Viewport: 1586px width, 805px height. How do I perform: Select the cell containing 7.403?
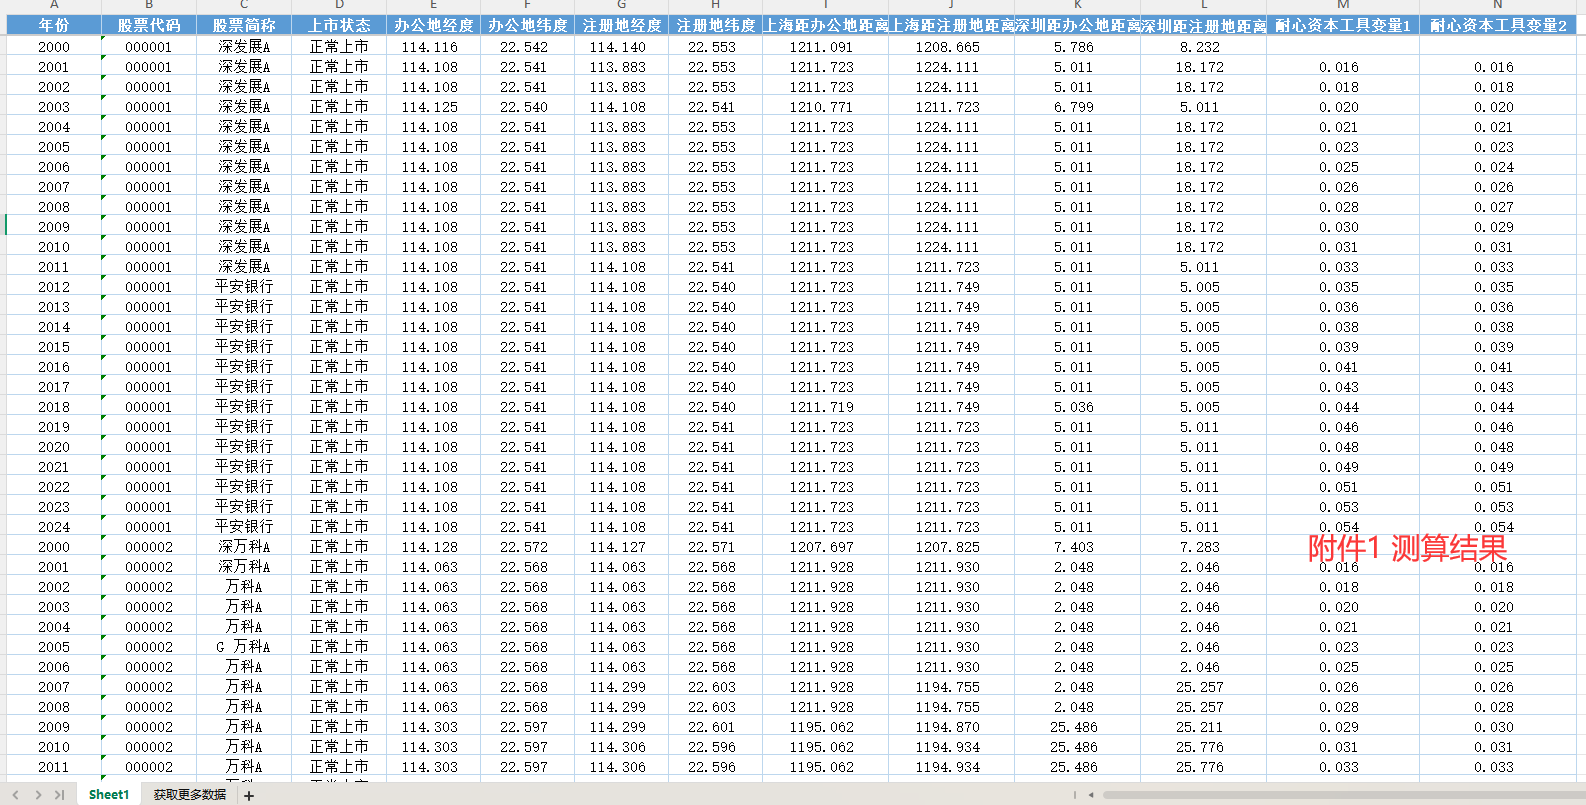1077,547
